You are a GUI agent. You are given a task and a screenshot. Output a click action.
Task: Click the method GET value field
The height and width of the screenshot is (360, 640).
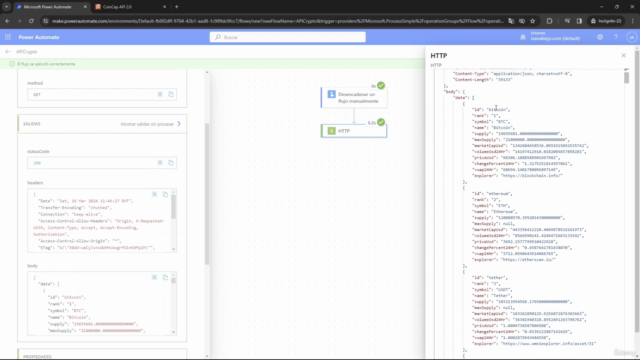click(x=102, y=94)
